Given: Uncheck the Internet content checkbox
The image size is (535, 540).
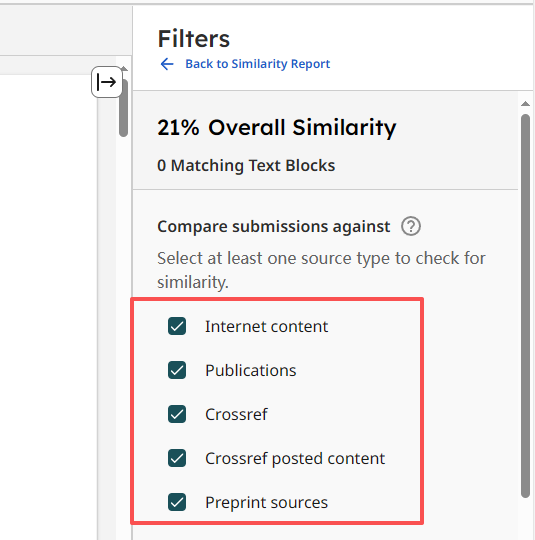Looking at the screenshot, I should 177,326.
